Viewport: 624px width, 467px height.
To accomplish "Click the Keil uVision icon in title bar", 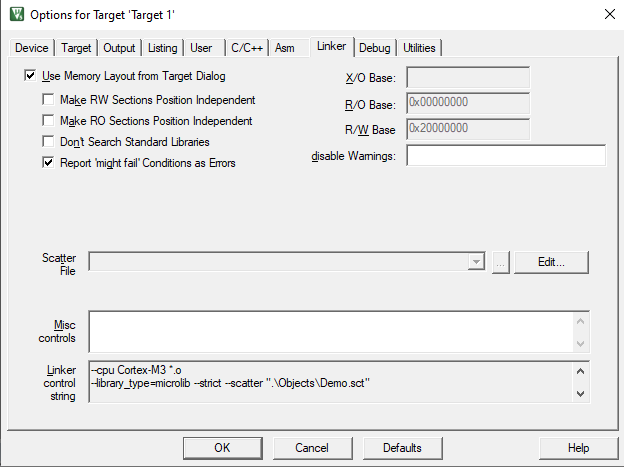I will point(17,14).
